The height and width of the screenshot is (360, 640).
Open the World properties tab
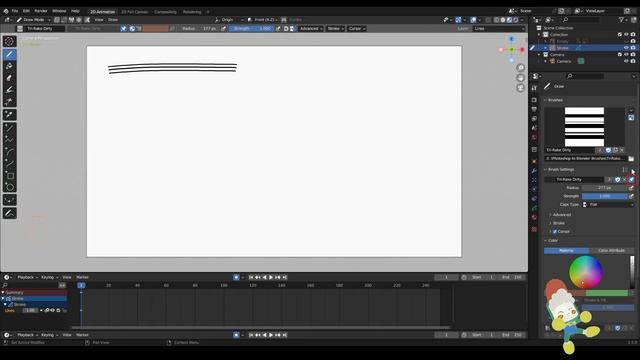(x=534, y=137)
